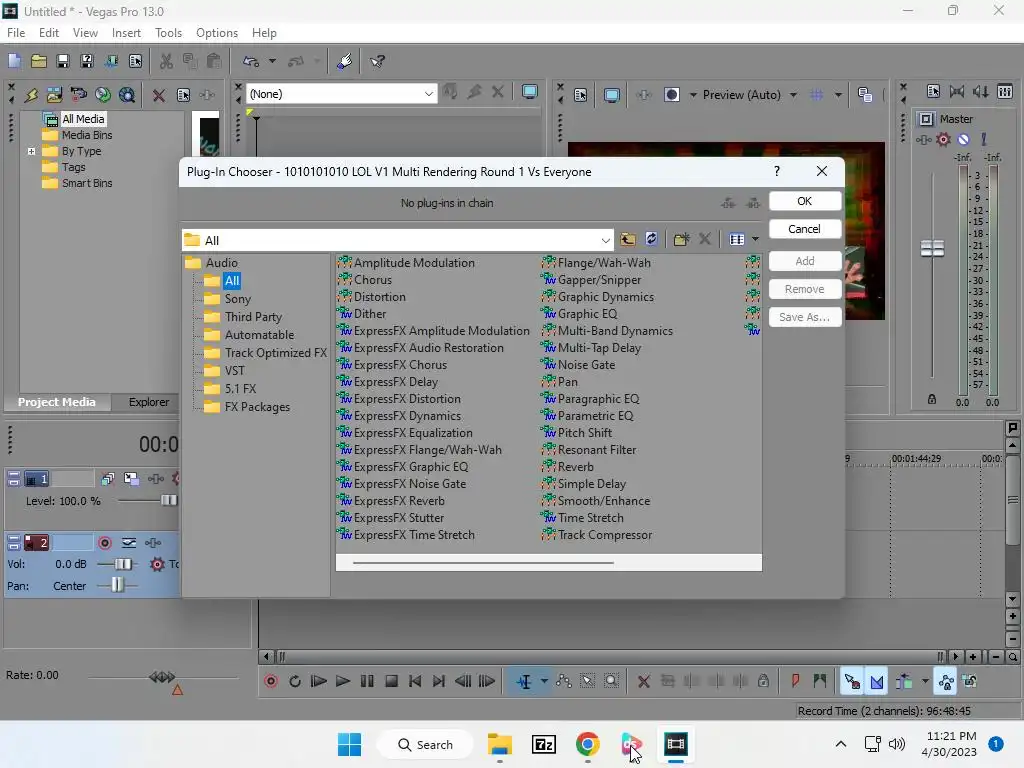Select the Sony folder in plug-in tree
The width and height of the screenshot is (1024, 768).
coord(238,298)
